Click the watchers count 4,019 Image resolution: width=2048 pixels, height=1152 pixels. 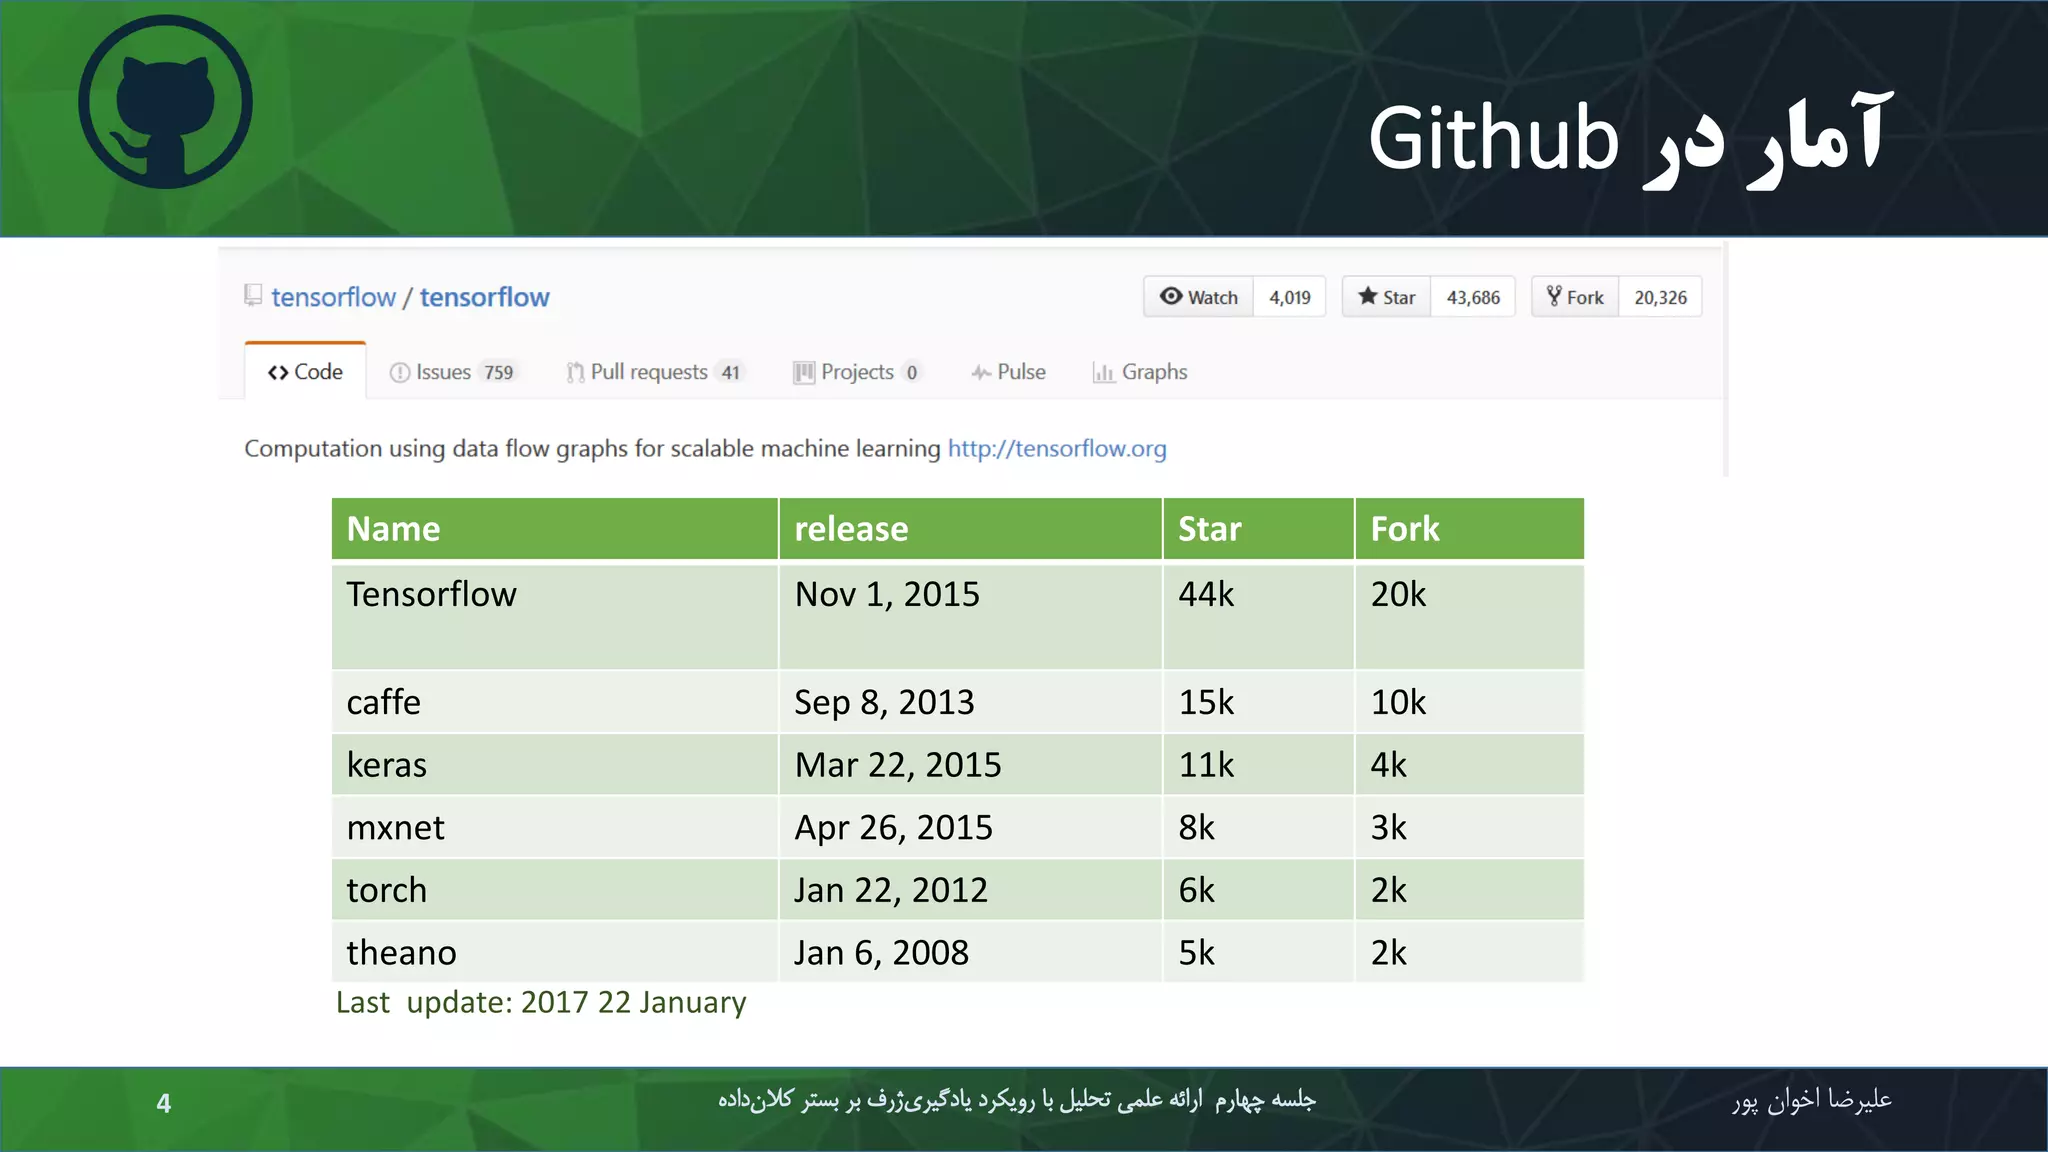pyautogui.click(x=1290, y=297)
